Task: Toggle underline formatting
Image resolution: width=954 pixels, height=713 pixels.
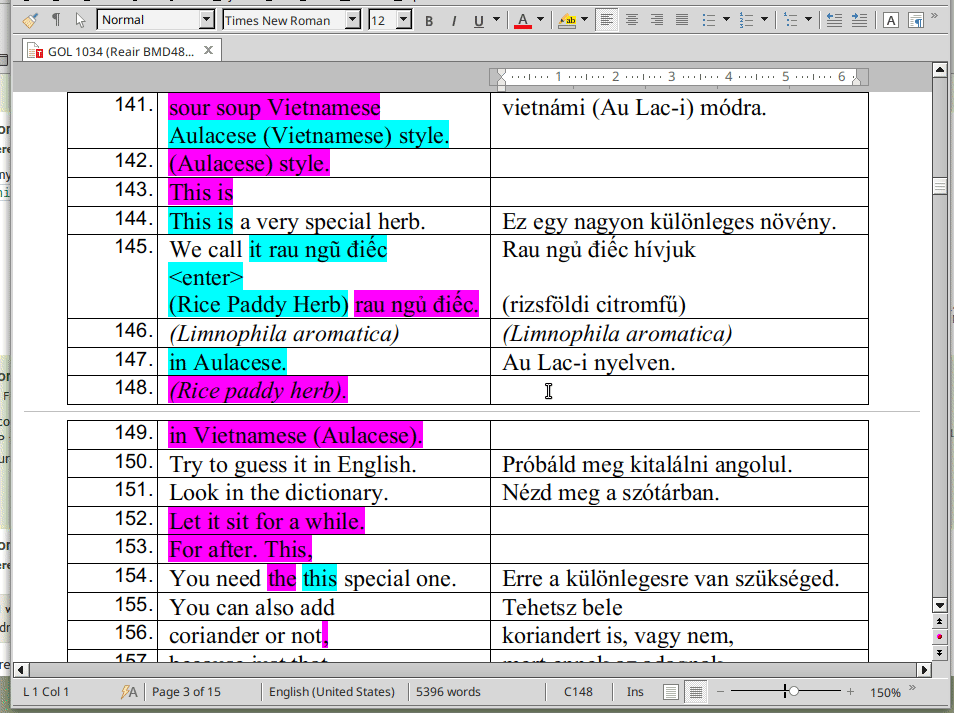Action: pos(478,20)
